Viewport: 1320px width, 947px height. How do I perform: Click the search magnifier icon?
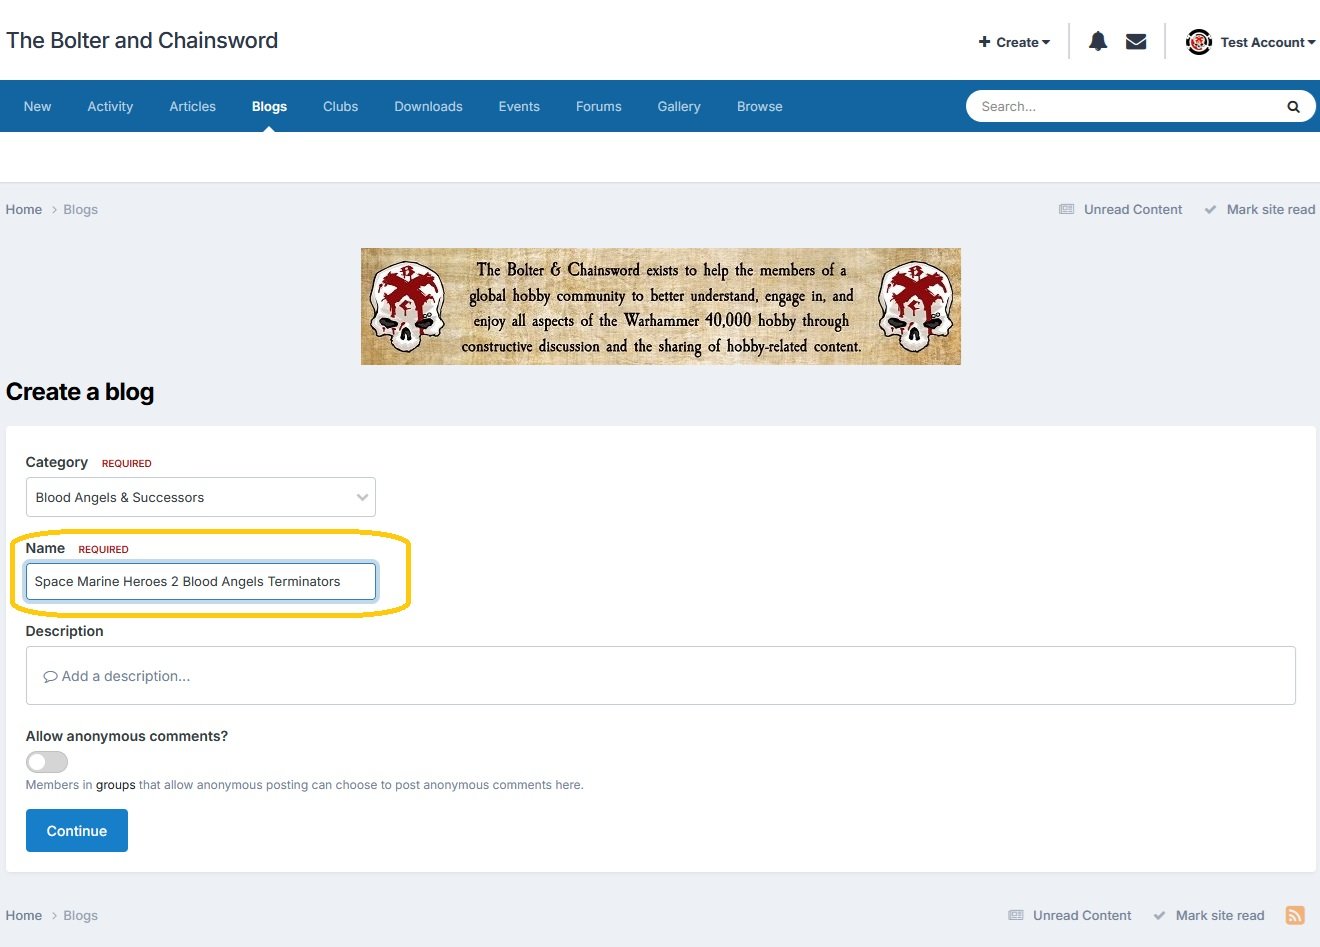pos(1293,107)
